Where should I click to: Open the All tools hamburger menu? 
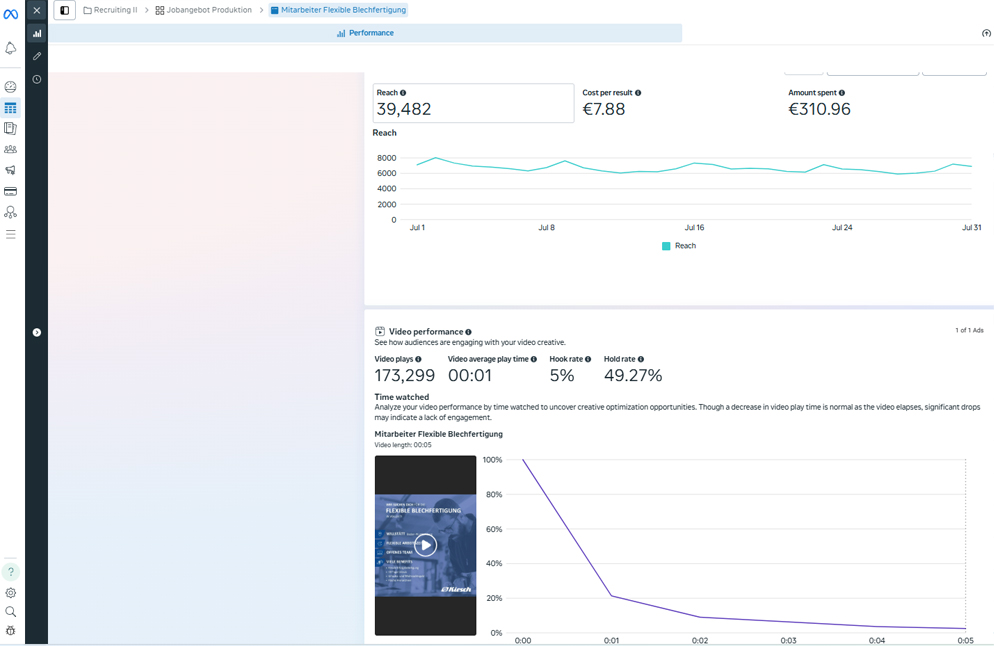click(11, 234)
